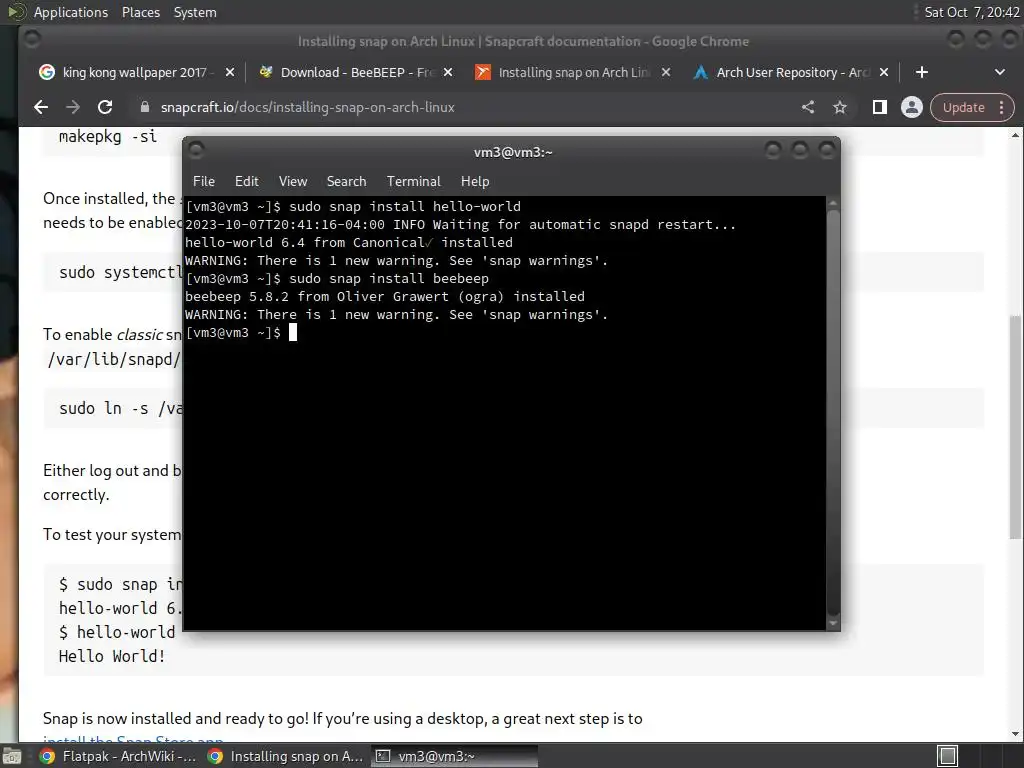
Task: Click the 'makepkg -si' code text
Action: [108, 136]
